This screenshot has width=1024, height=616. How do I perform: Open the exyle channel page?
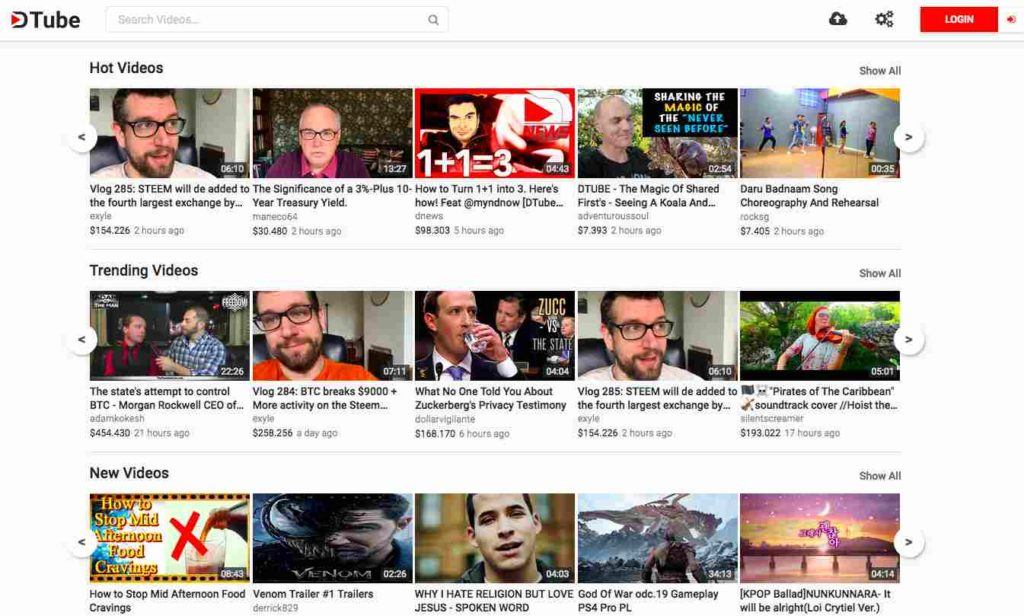98,214
